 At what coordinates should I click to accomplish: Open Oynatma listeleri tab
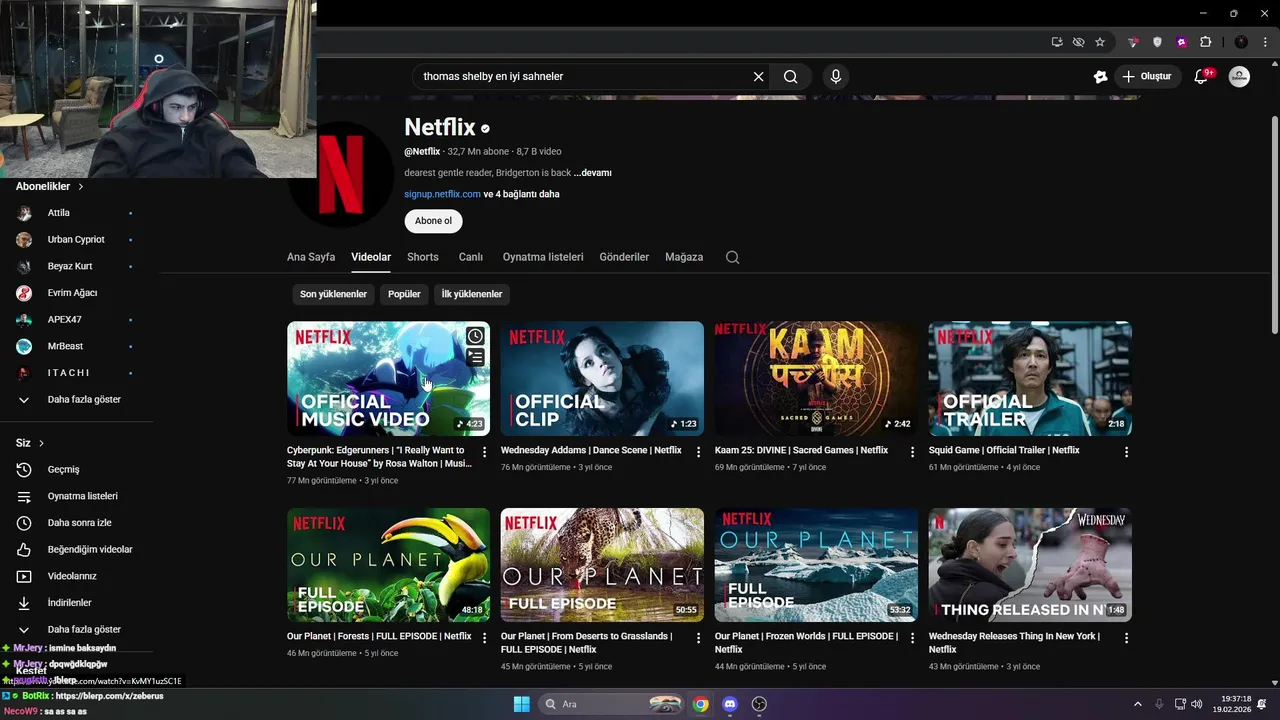(x=543, y=257)
